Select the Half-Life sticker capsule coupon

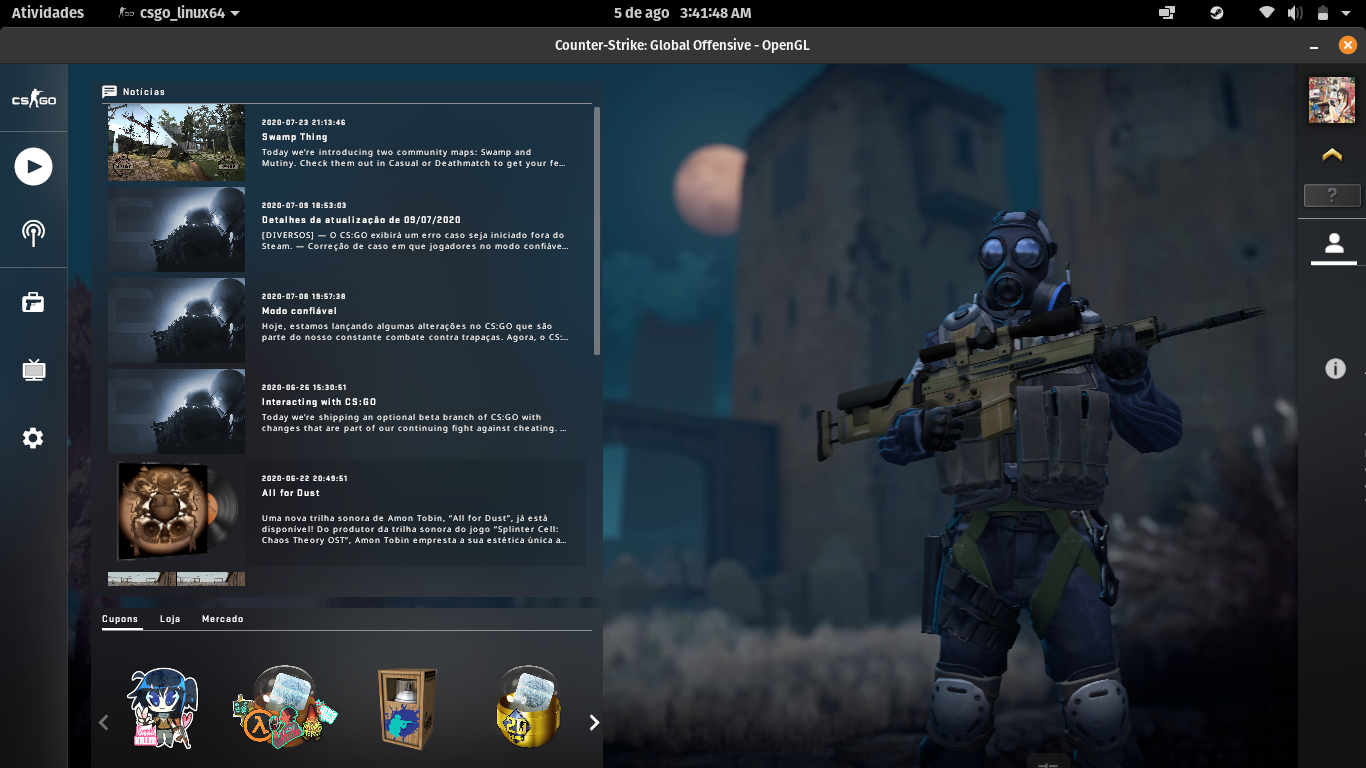click(x=286, y=706)
